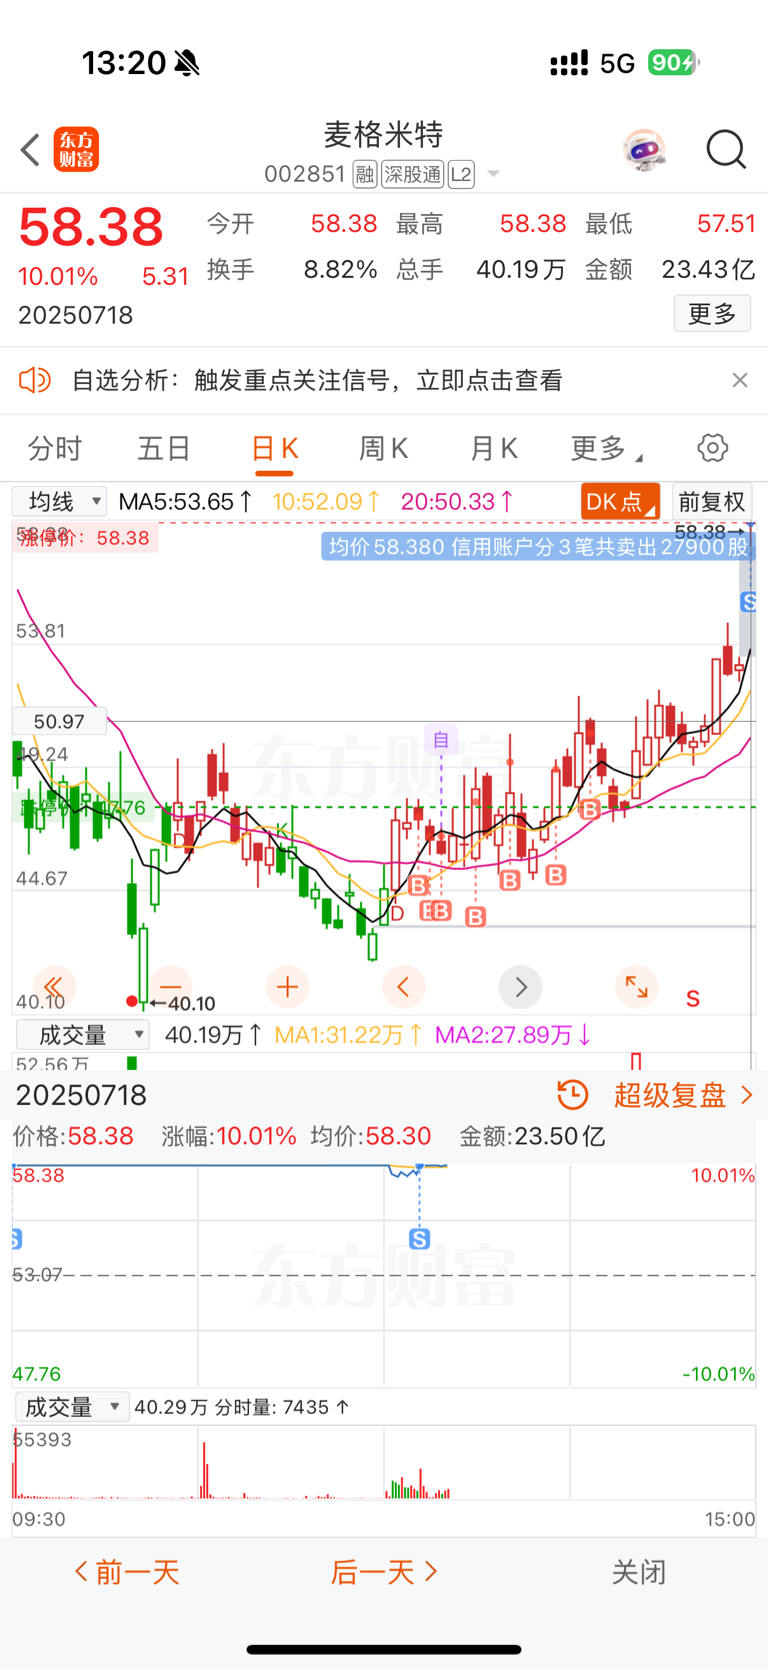768x1670 pixels.
Task: Click the 深股通 badge
Action: (x=413, y=175)
